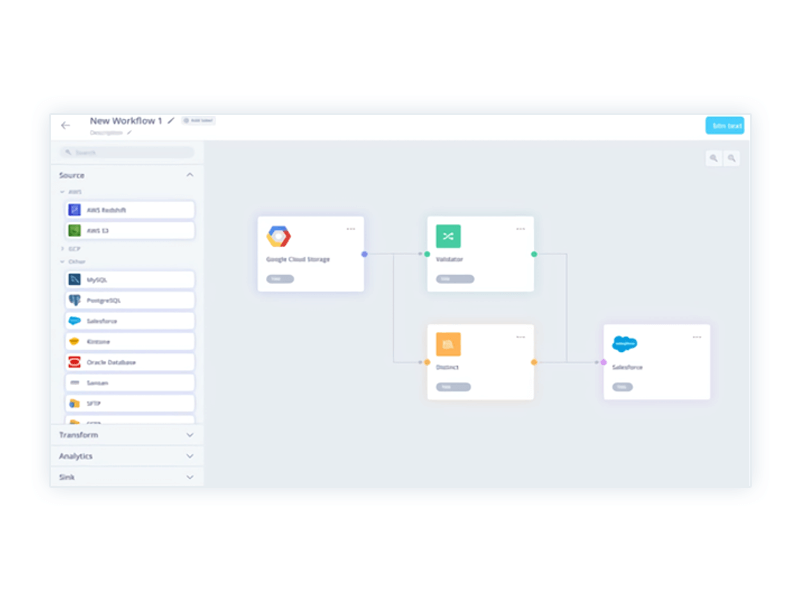Click the first magnifier zoom button on canvas
This screenshot has height=600, width=800.
[714, 158]
